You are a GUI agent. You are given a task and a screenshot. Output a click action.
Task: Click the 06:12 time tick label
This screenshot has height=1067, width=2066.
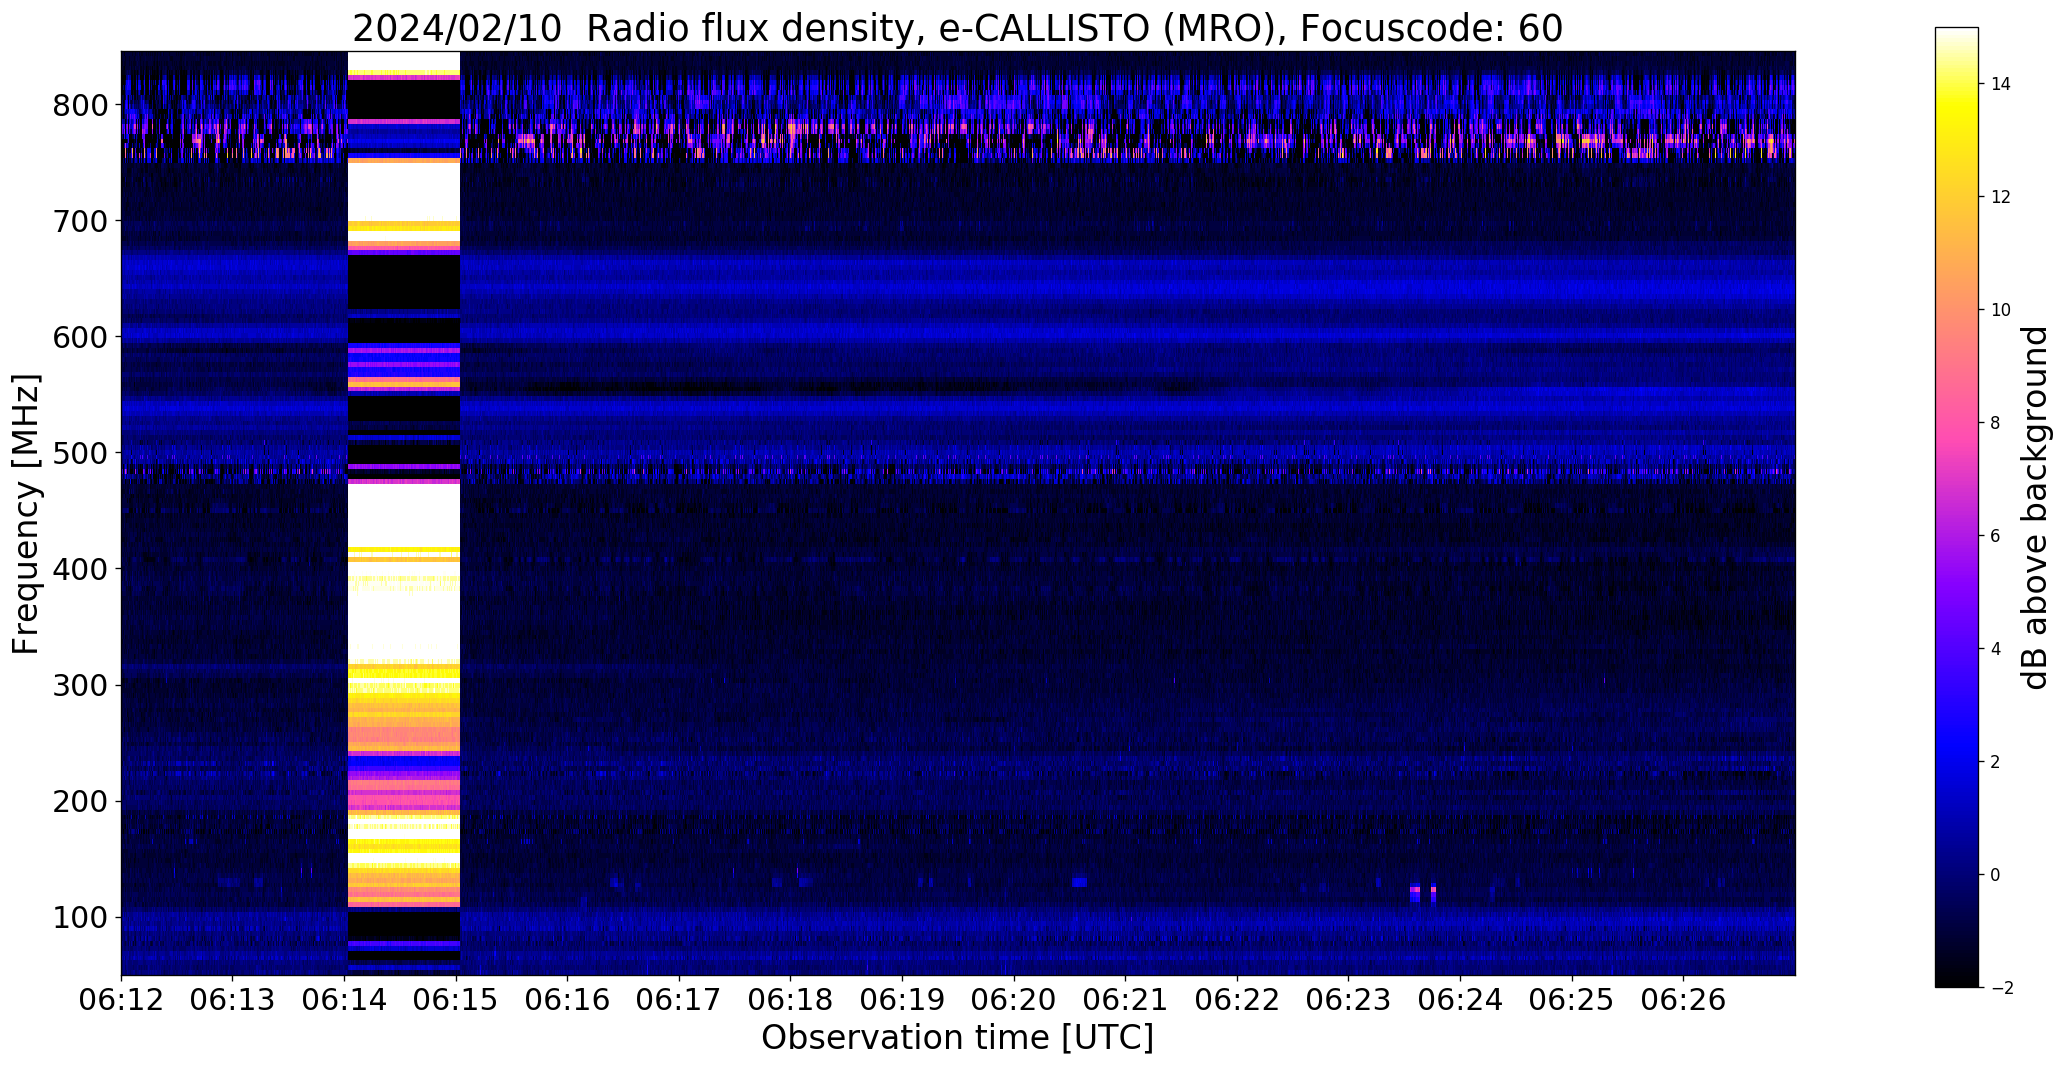pyautogui.click(x=121, y=1001)
